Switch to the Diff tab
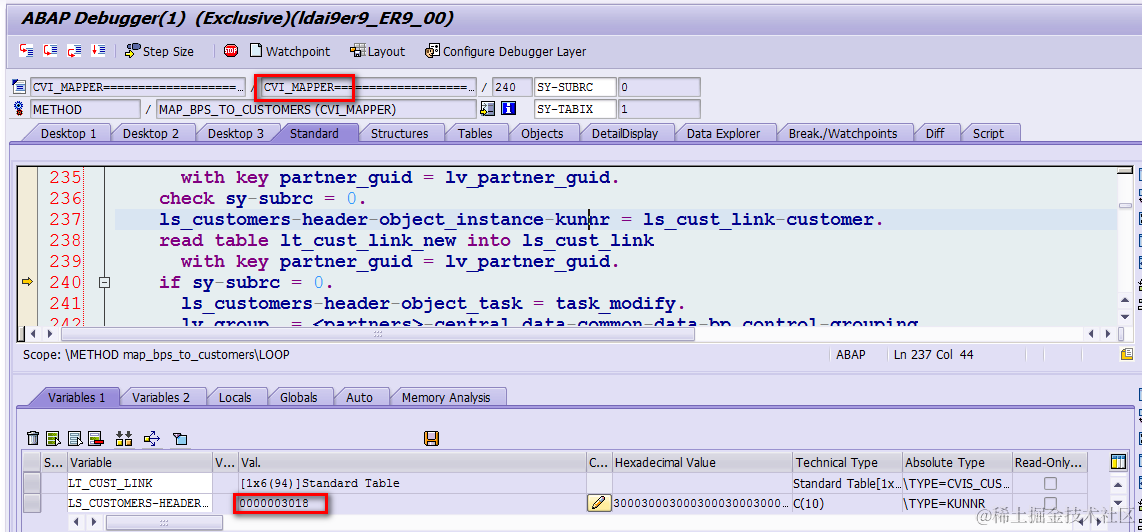The image size is (1142, 532). 935,133
